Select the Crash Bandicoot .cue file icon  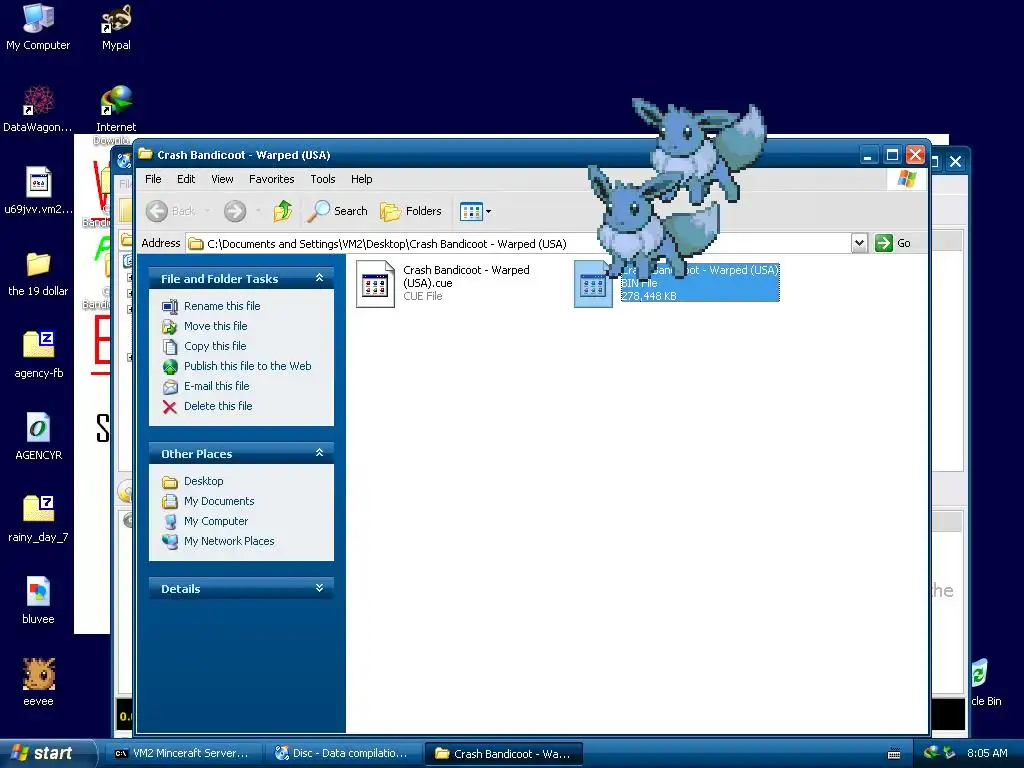(375, 284)
